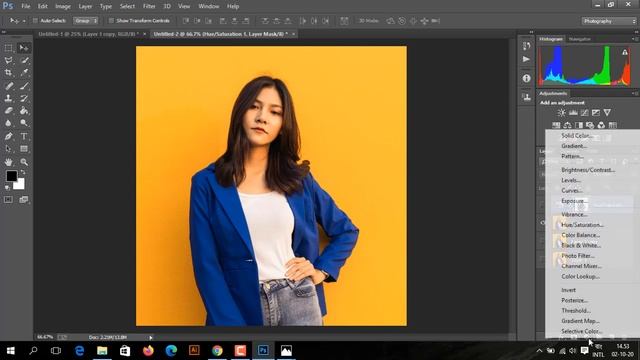This screenshot has width=640, height=360.
Task: Click the foreground color swatch
Action: point(11,176)
